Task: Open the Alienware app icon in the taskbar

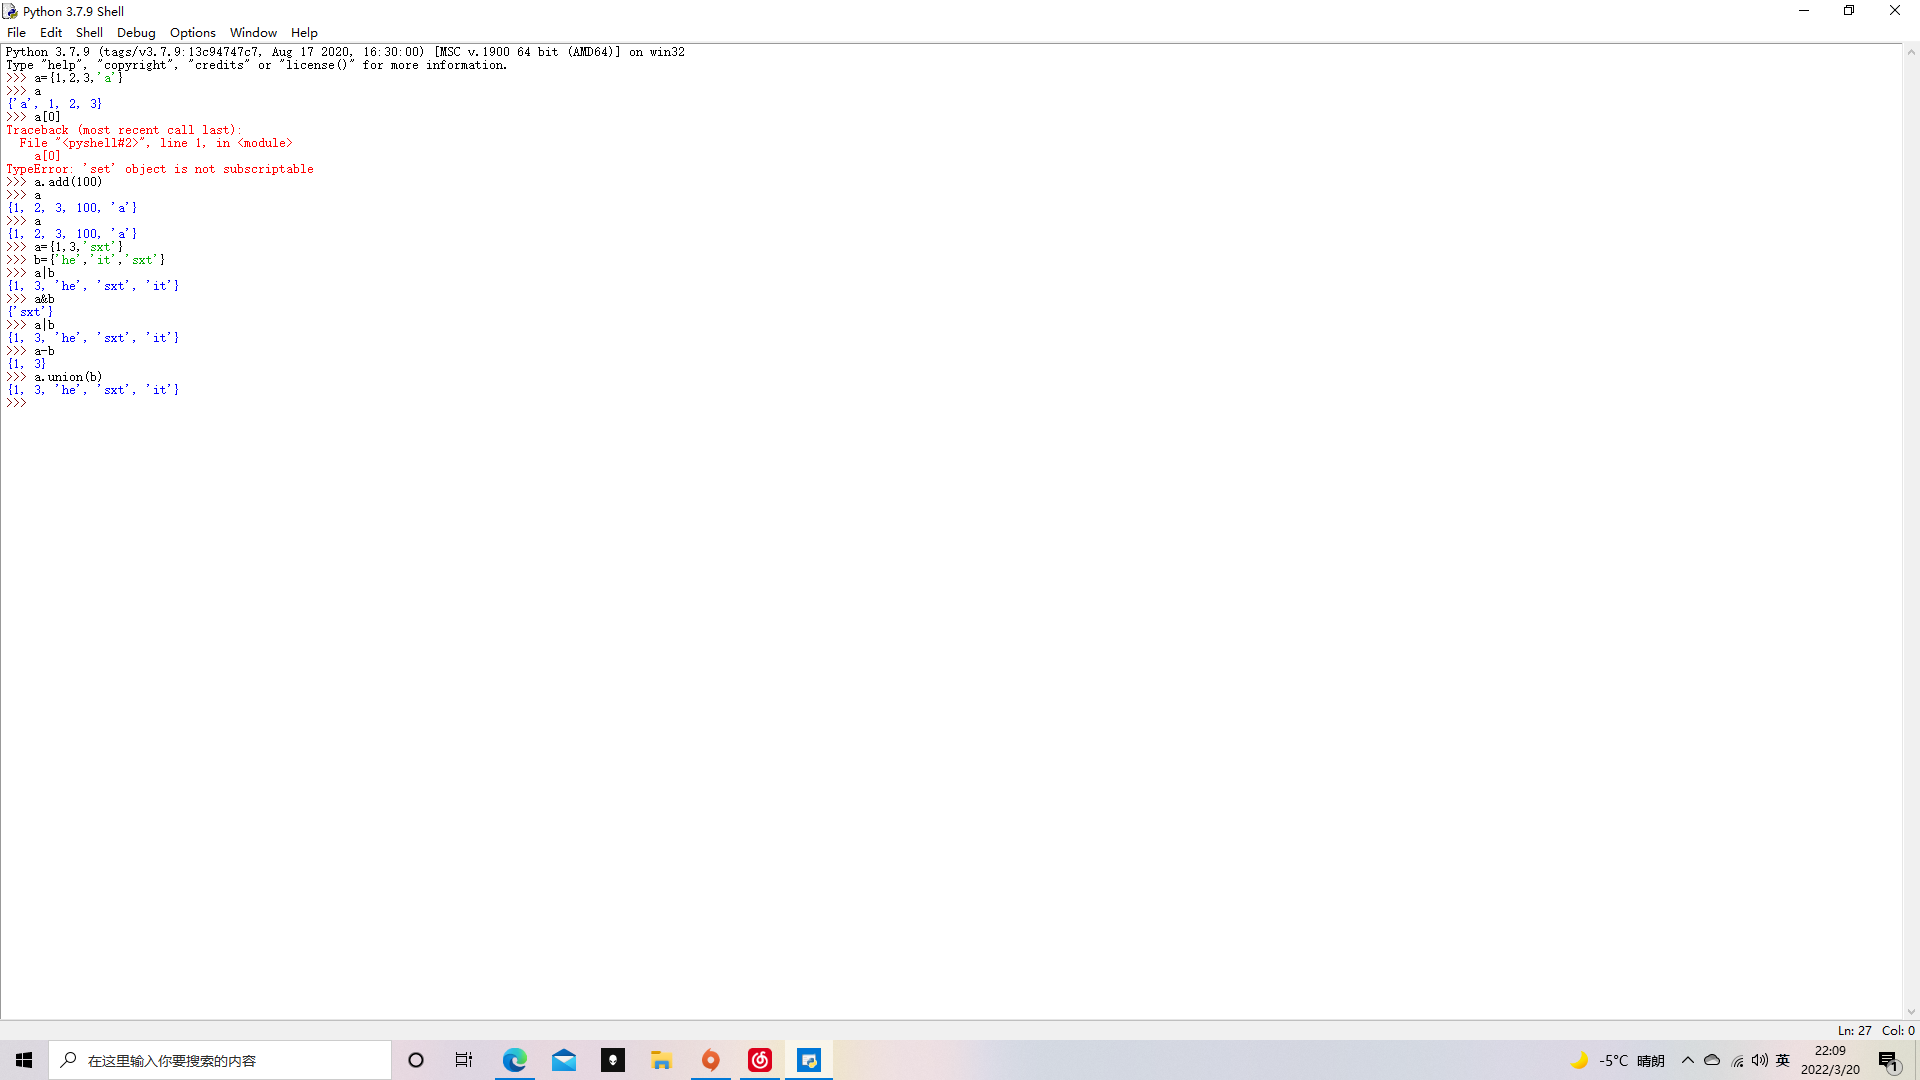Action: pyautogui.click(x=613, y=1060)
